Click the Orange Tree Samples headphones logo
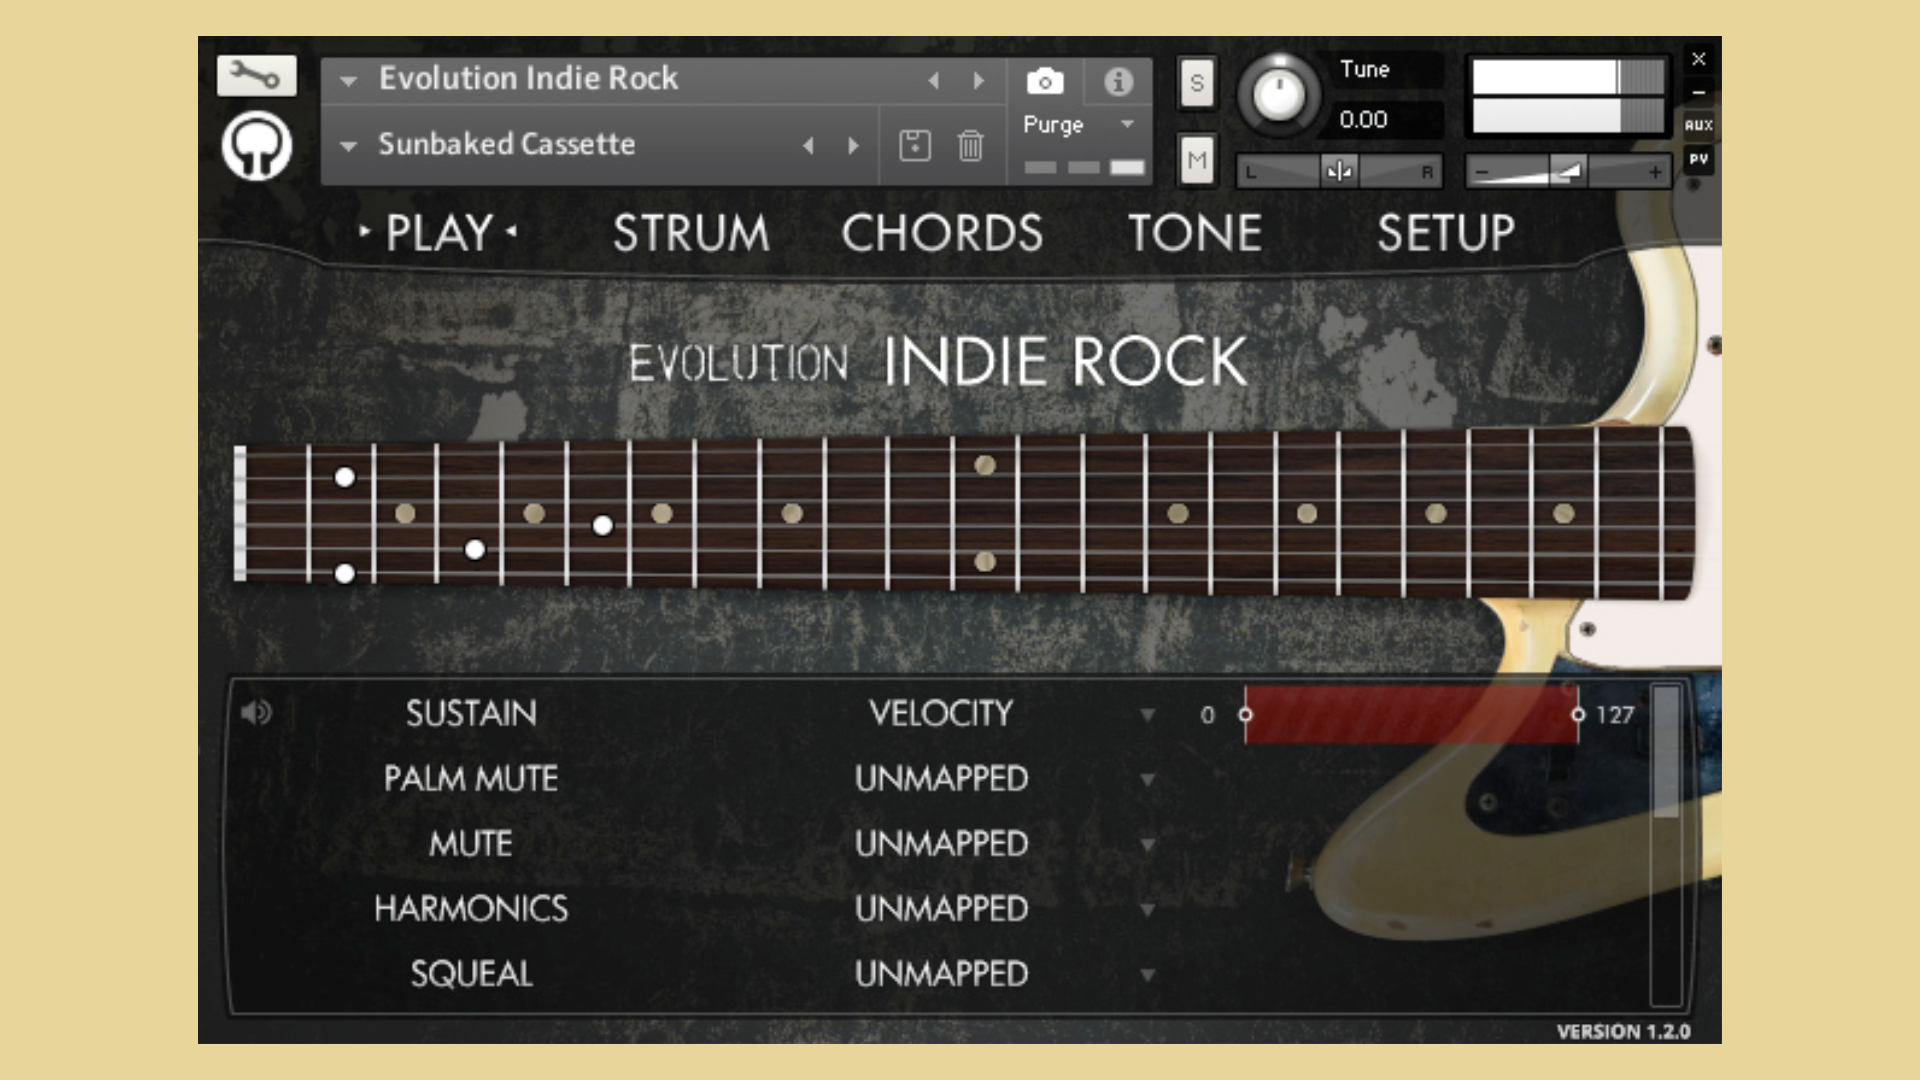Screen dimensions: 1920x1080 click(x=256, y=145)
